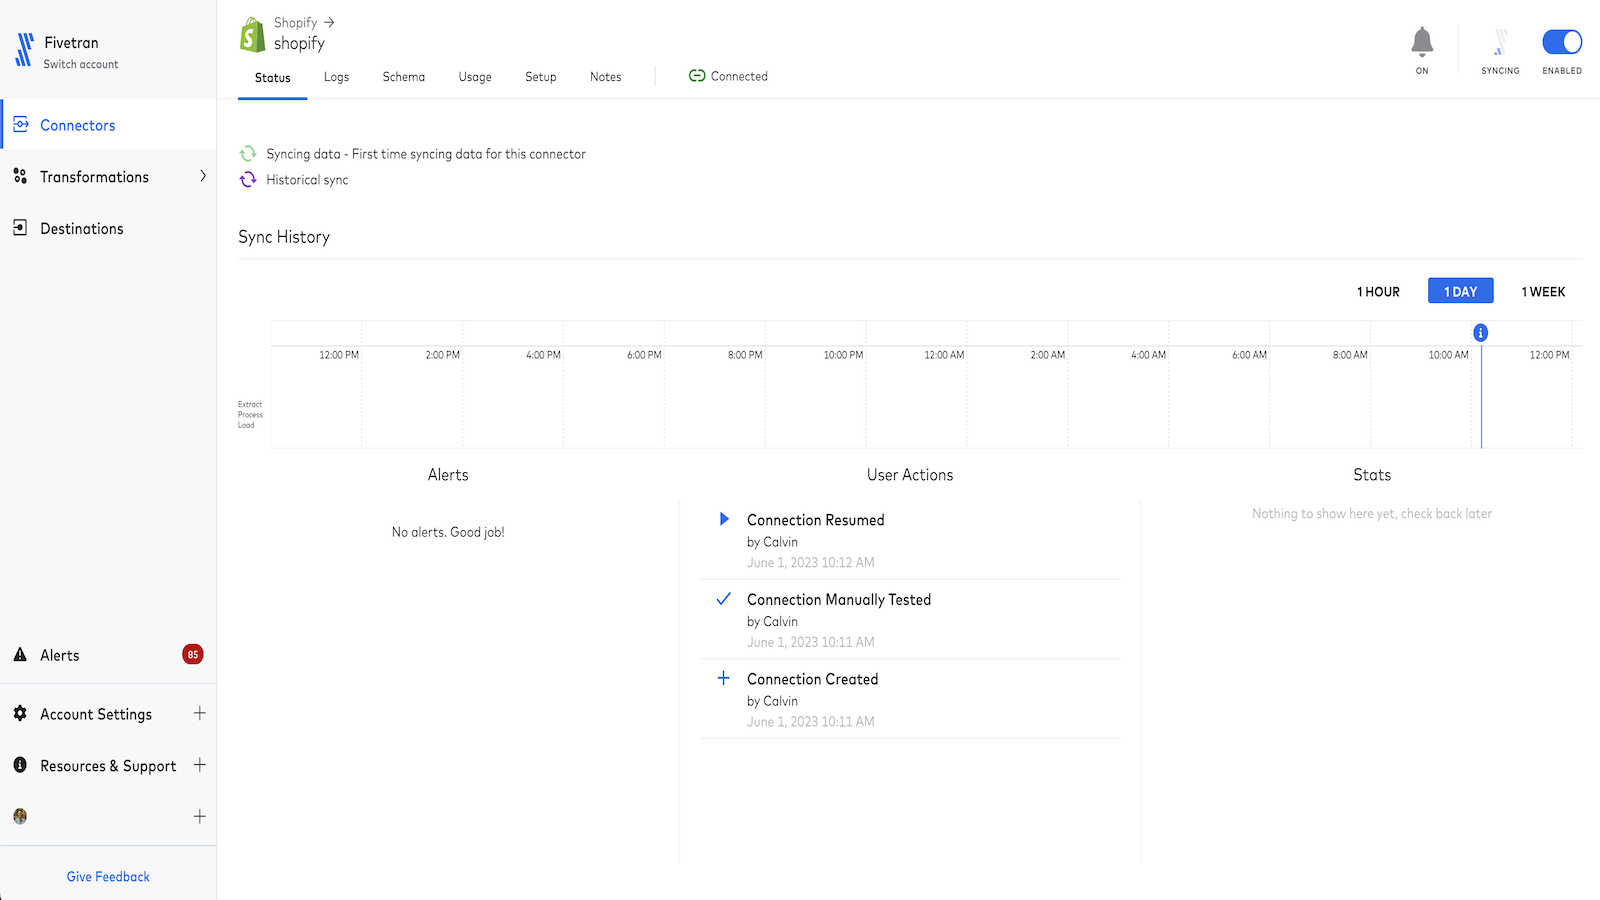Open the Status tab
This screenshot has width=1600, height=900.
point(272,77)
